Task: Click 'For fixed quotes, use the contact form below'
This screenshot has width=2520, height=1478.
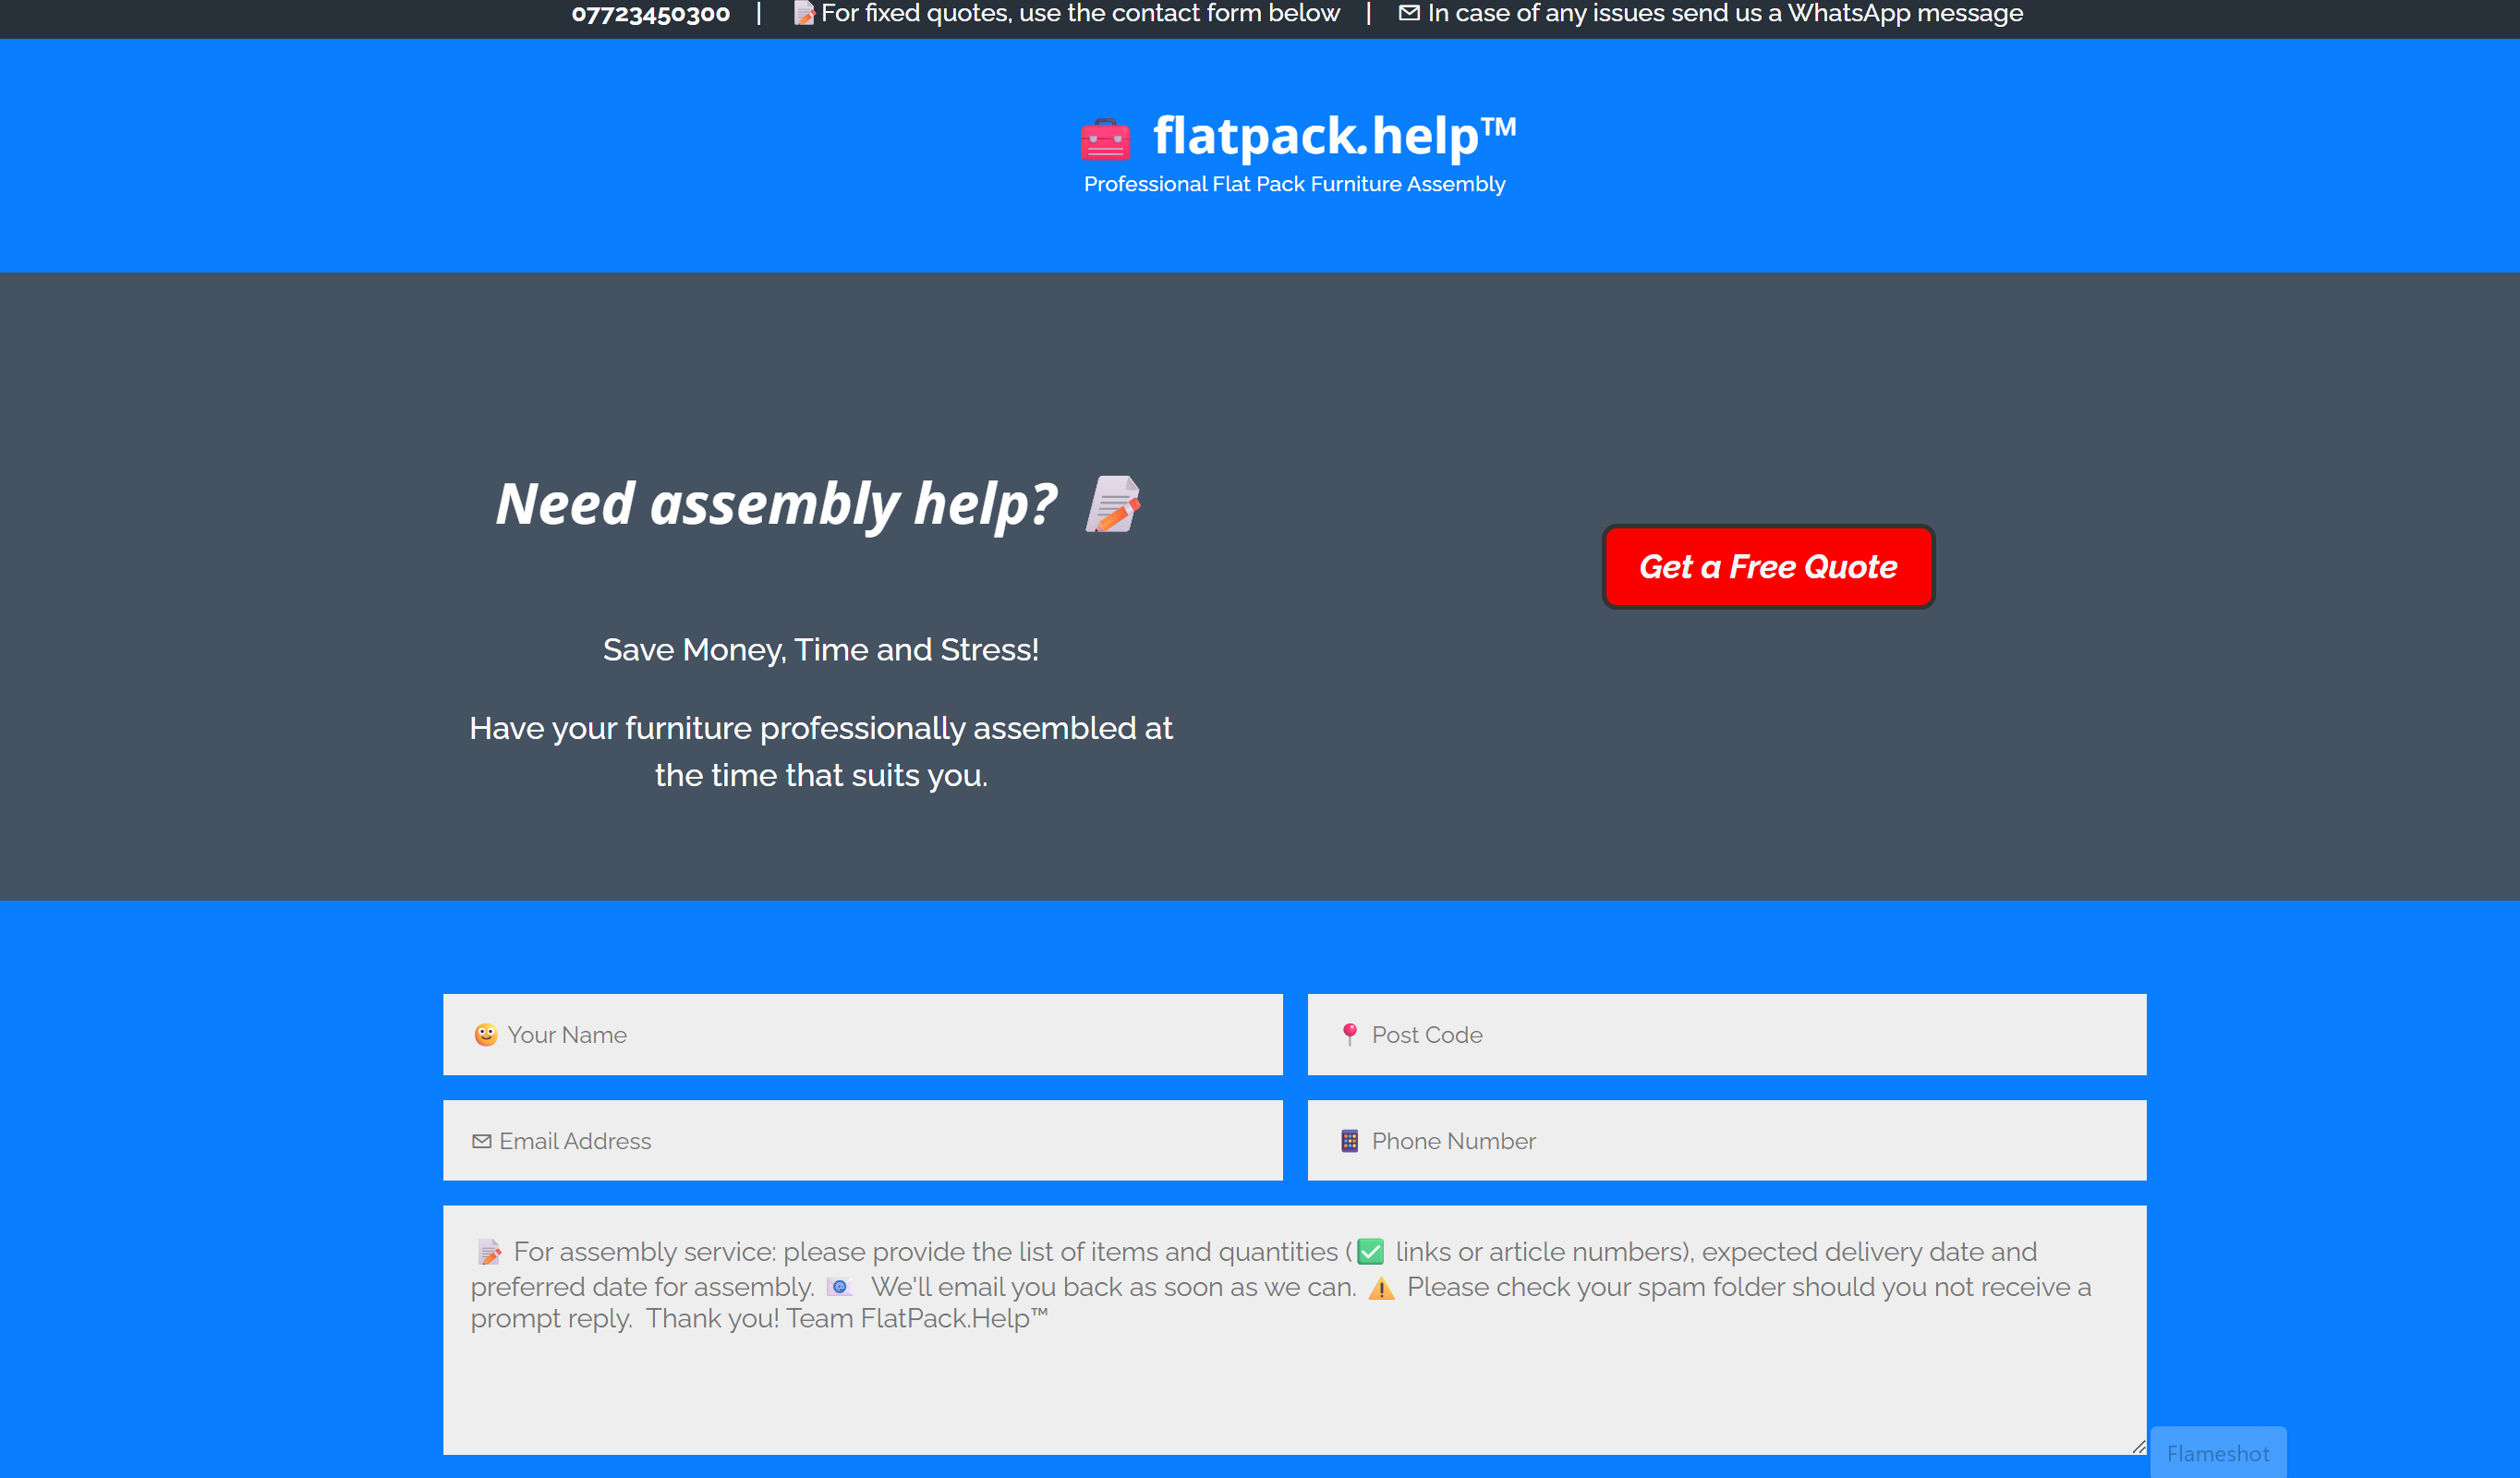Action: (x=1080, y=13)
